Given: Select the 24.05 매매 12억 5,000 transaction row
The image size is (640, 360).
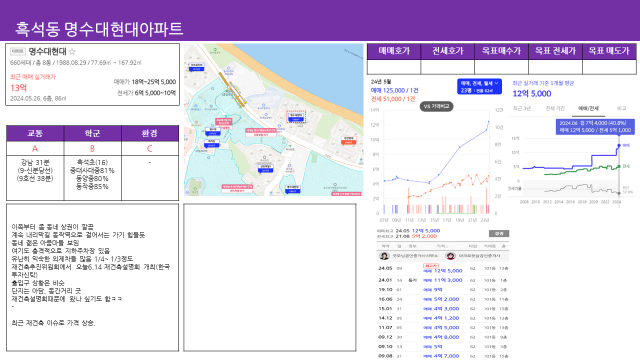Looking at the screenshot, I should click(x=443, y=269).
